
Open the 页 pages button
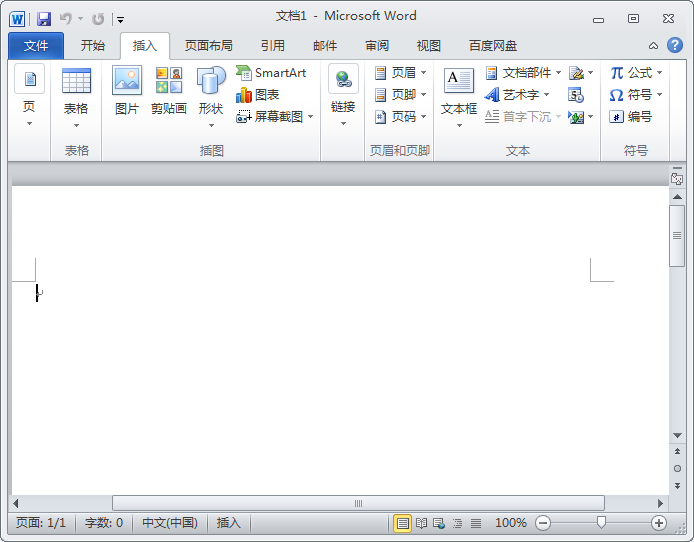[29, 96]
